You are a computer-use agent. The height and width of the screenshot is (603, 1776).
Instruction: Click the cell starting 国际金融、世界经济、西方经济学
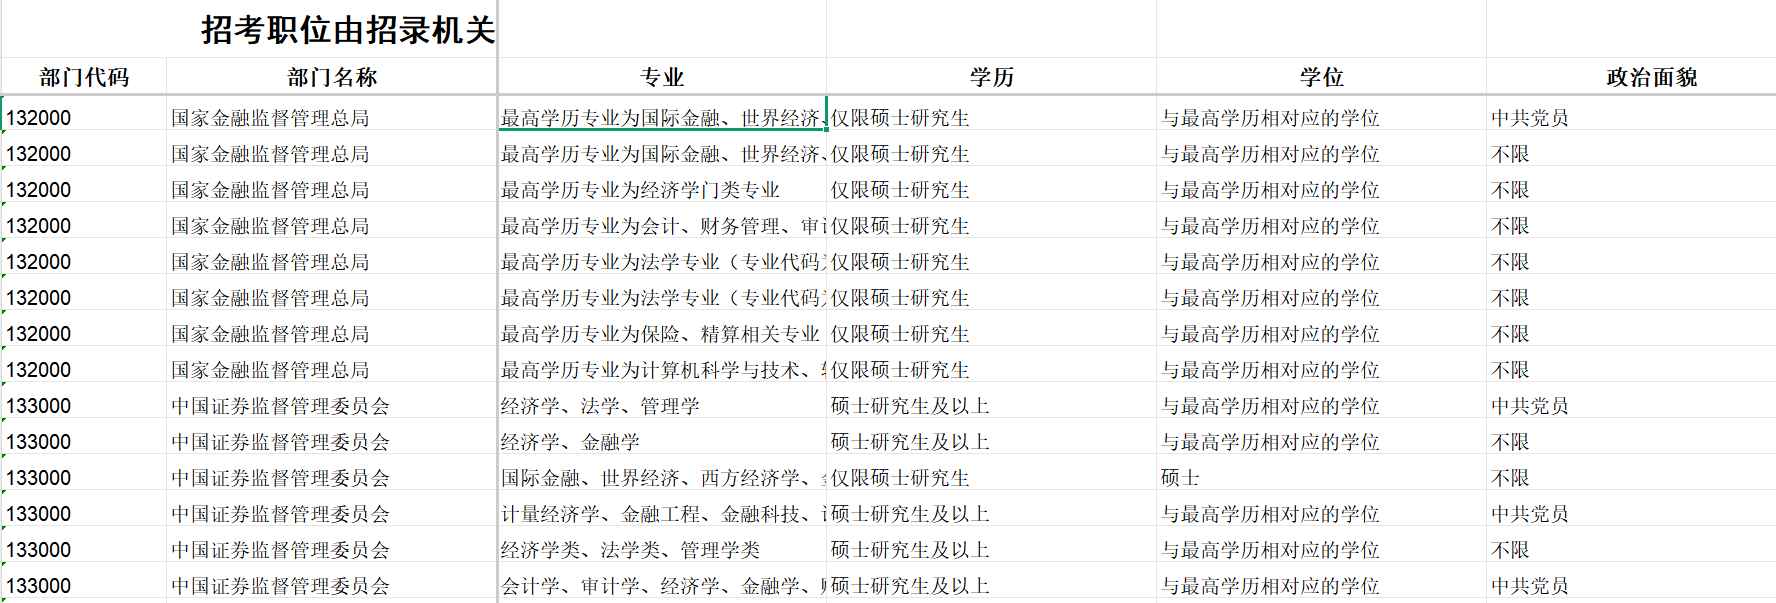tap(660, 478)
